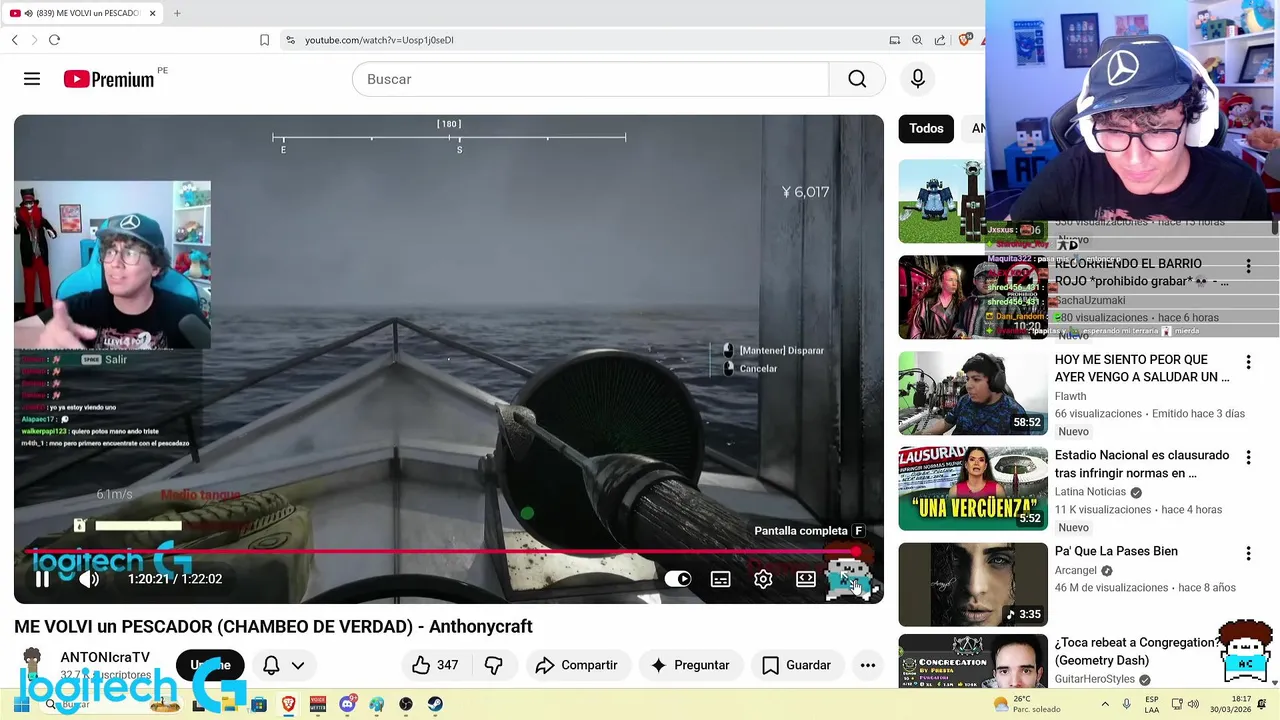Open menu for RECORRIENDO EL BARRIO ROJO video
Image resolution: width=1280 pixels, height=720 pixels.
coord(1248,266)
